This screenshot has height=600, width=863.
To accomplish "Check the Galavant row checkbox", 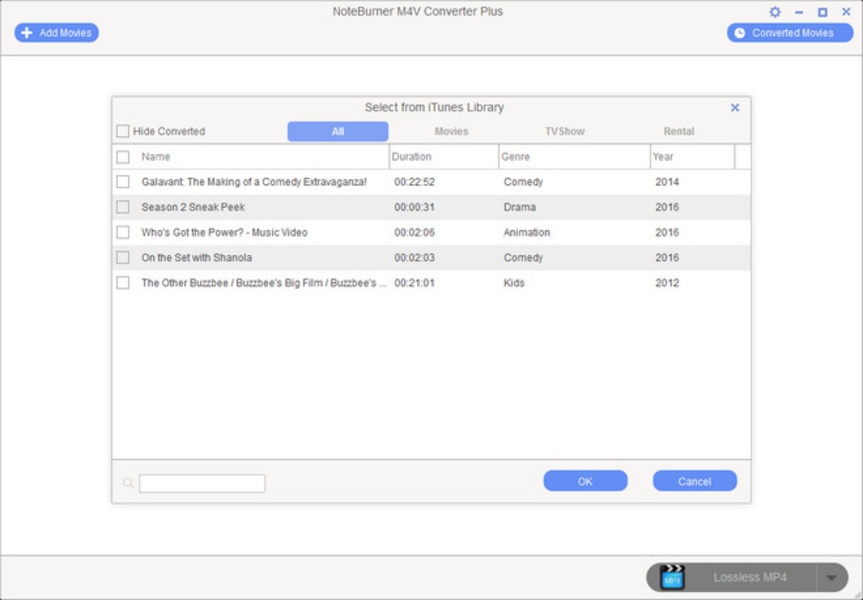I will click(123, 182).
